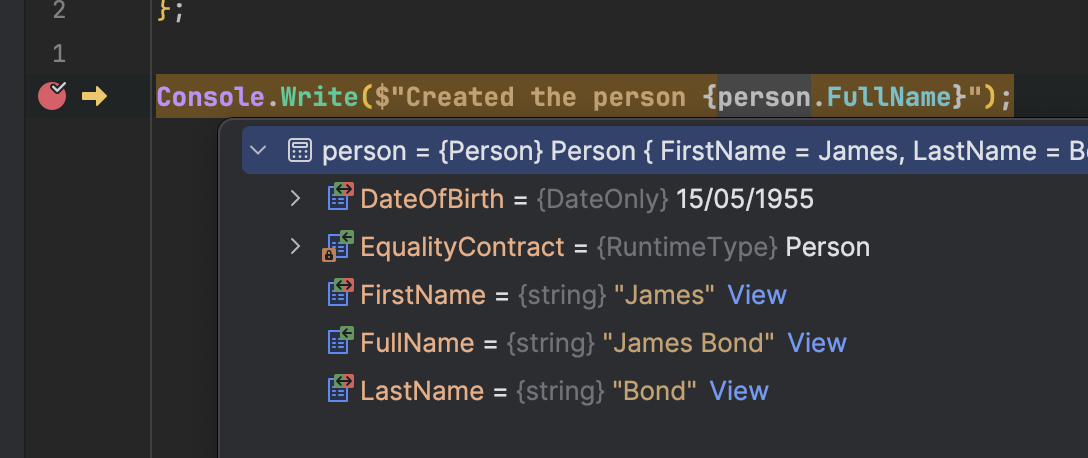Click FullName in the Console.Write statement
The height and width of the screenshot is (458, 1088).
[x=881, y=97]
